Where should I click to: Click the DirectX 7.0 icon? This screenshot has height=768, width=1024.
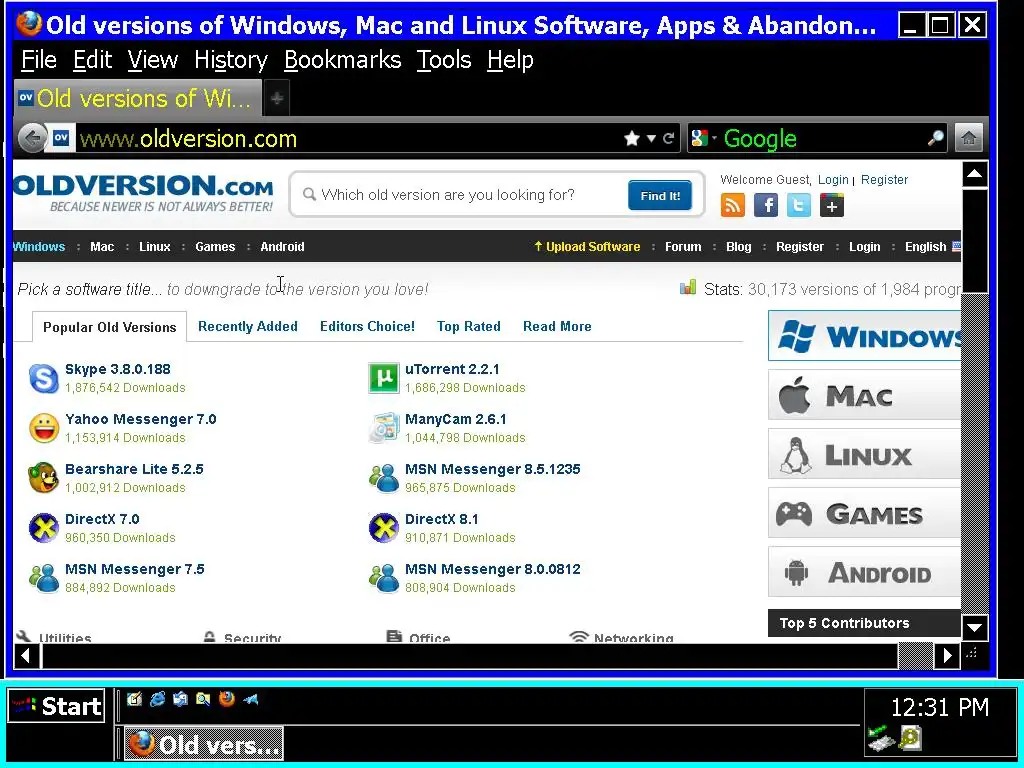(x=44, y=528)
